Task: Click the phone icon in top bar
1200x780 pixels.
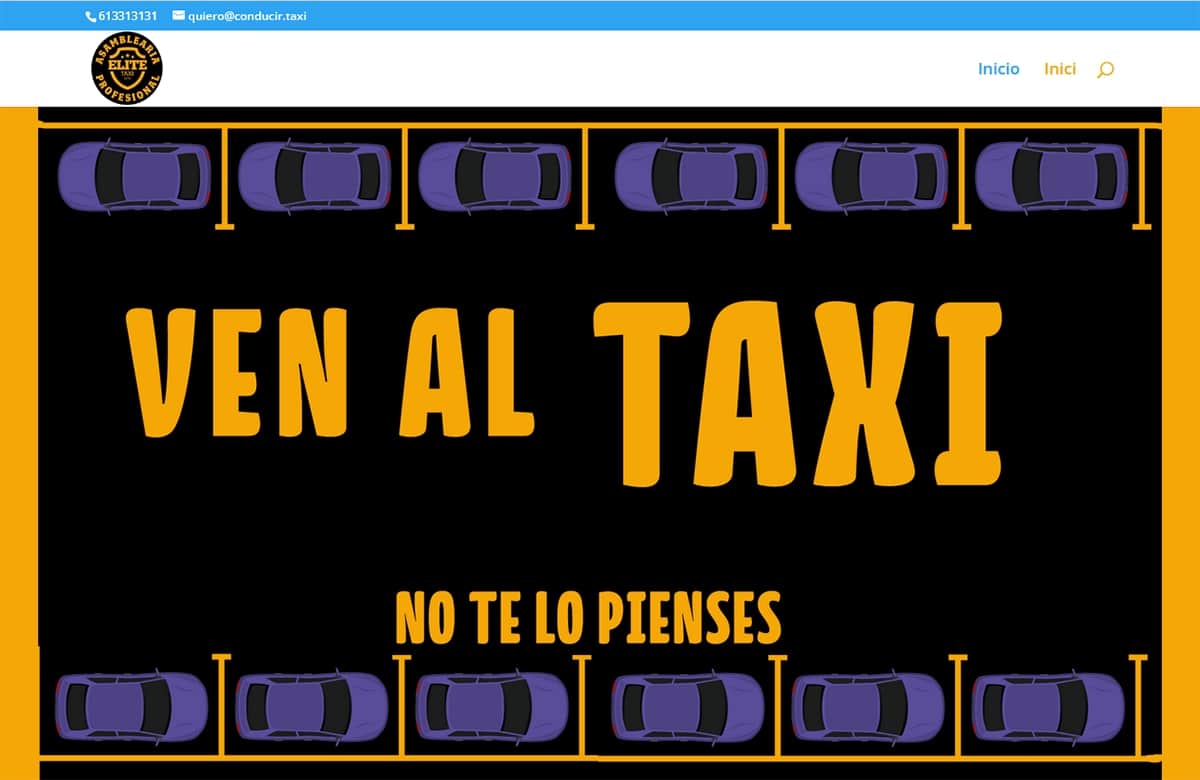Action: tap(92, 16)
